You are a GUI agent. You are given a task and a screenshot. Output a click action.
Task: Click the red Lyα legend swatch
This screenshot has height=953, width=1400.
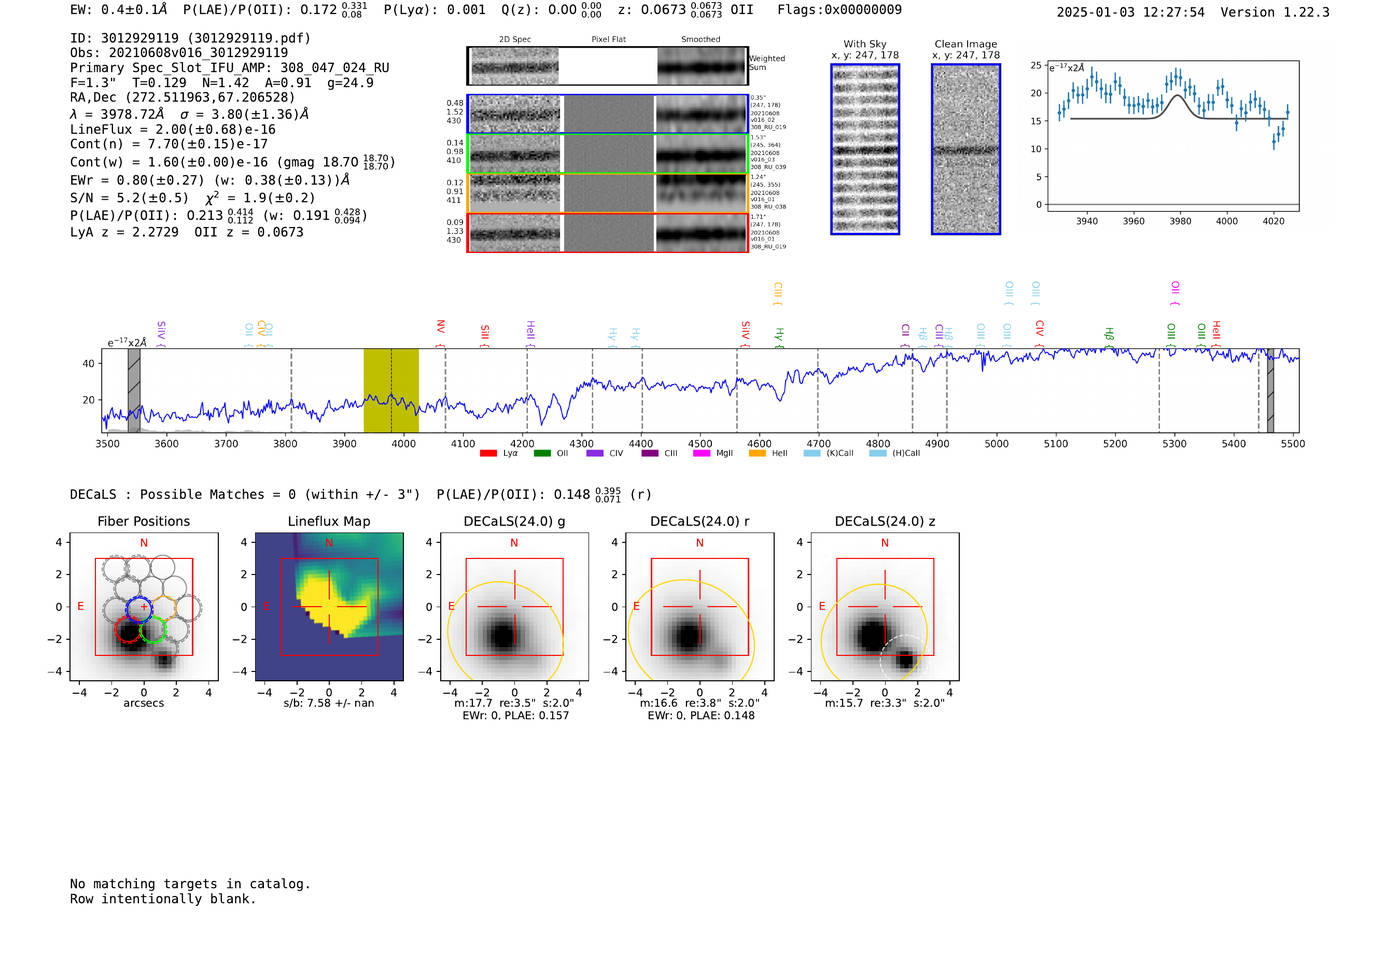click(488, 454)
